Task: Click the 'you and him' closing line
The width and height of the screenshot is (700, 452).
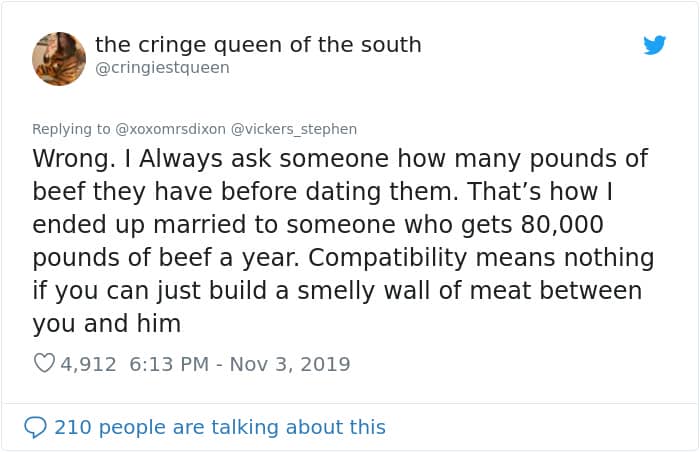Action: pos(107,323)
